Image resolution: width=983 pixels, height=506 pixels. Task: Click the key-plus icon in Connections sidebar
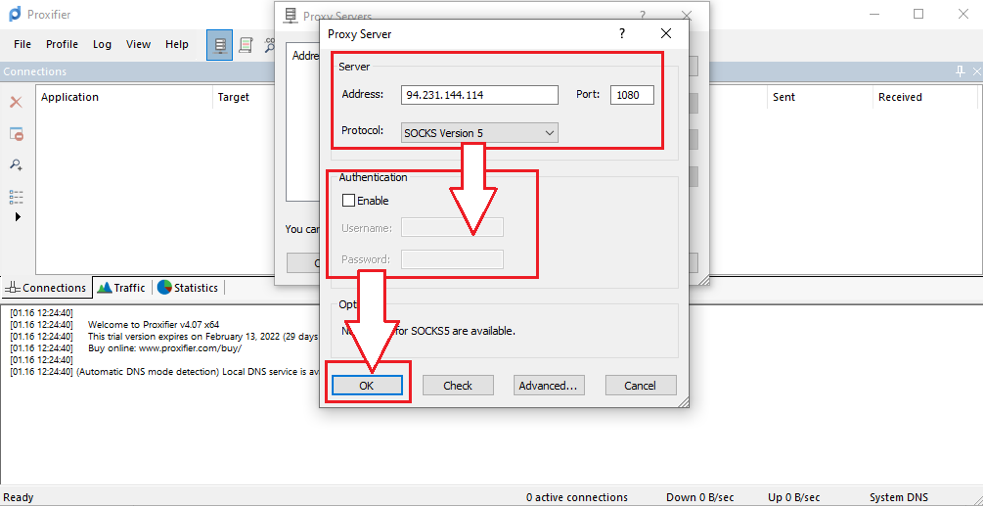pos(16,165)
